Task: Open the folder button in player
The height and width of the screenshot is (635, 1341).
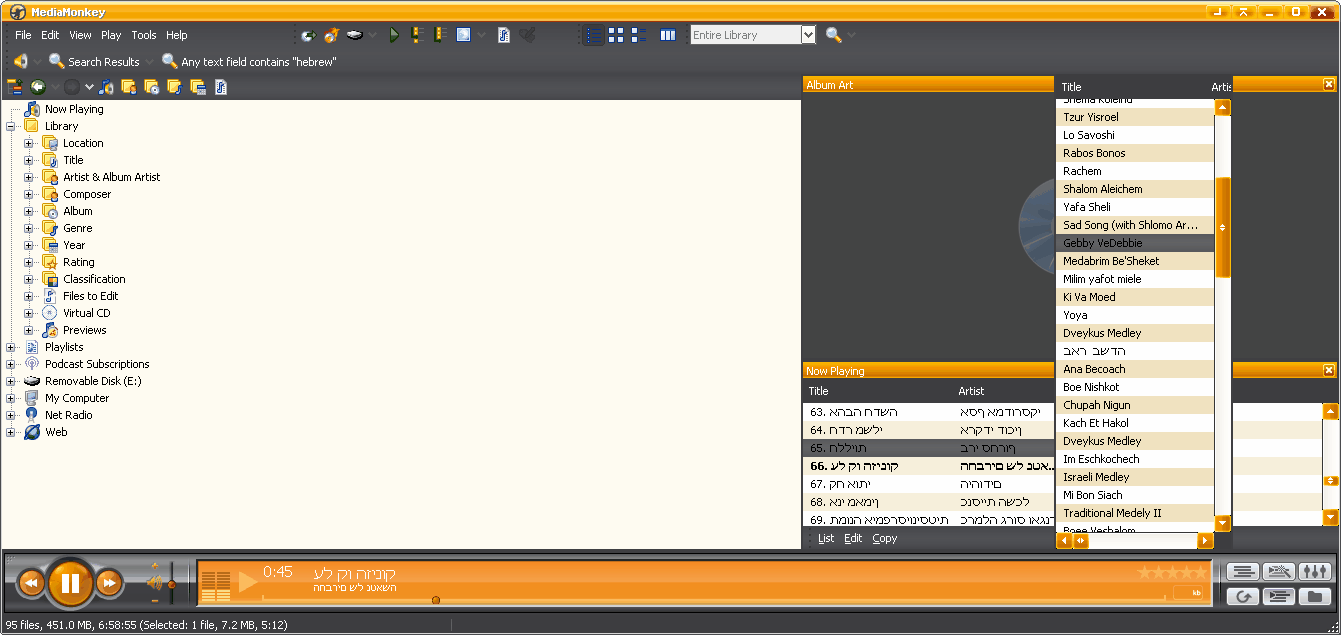Action: pyautogui.click(x=1313, y=597)
